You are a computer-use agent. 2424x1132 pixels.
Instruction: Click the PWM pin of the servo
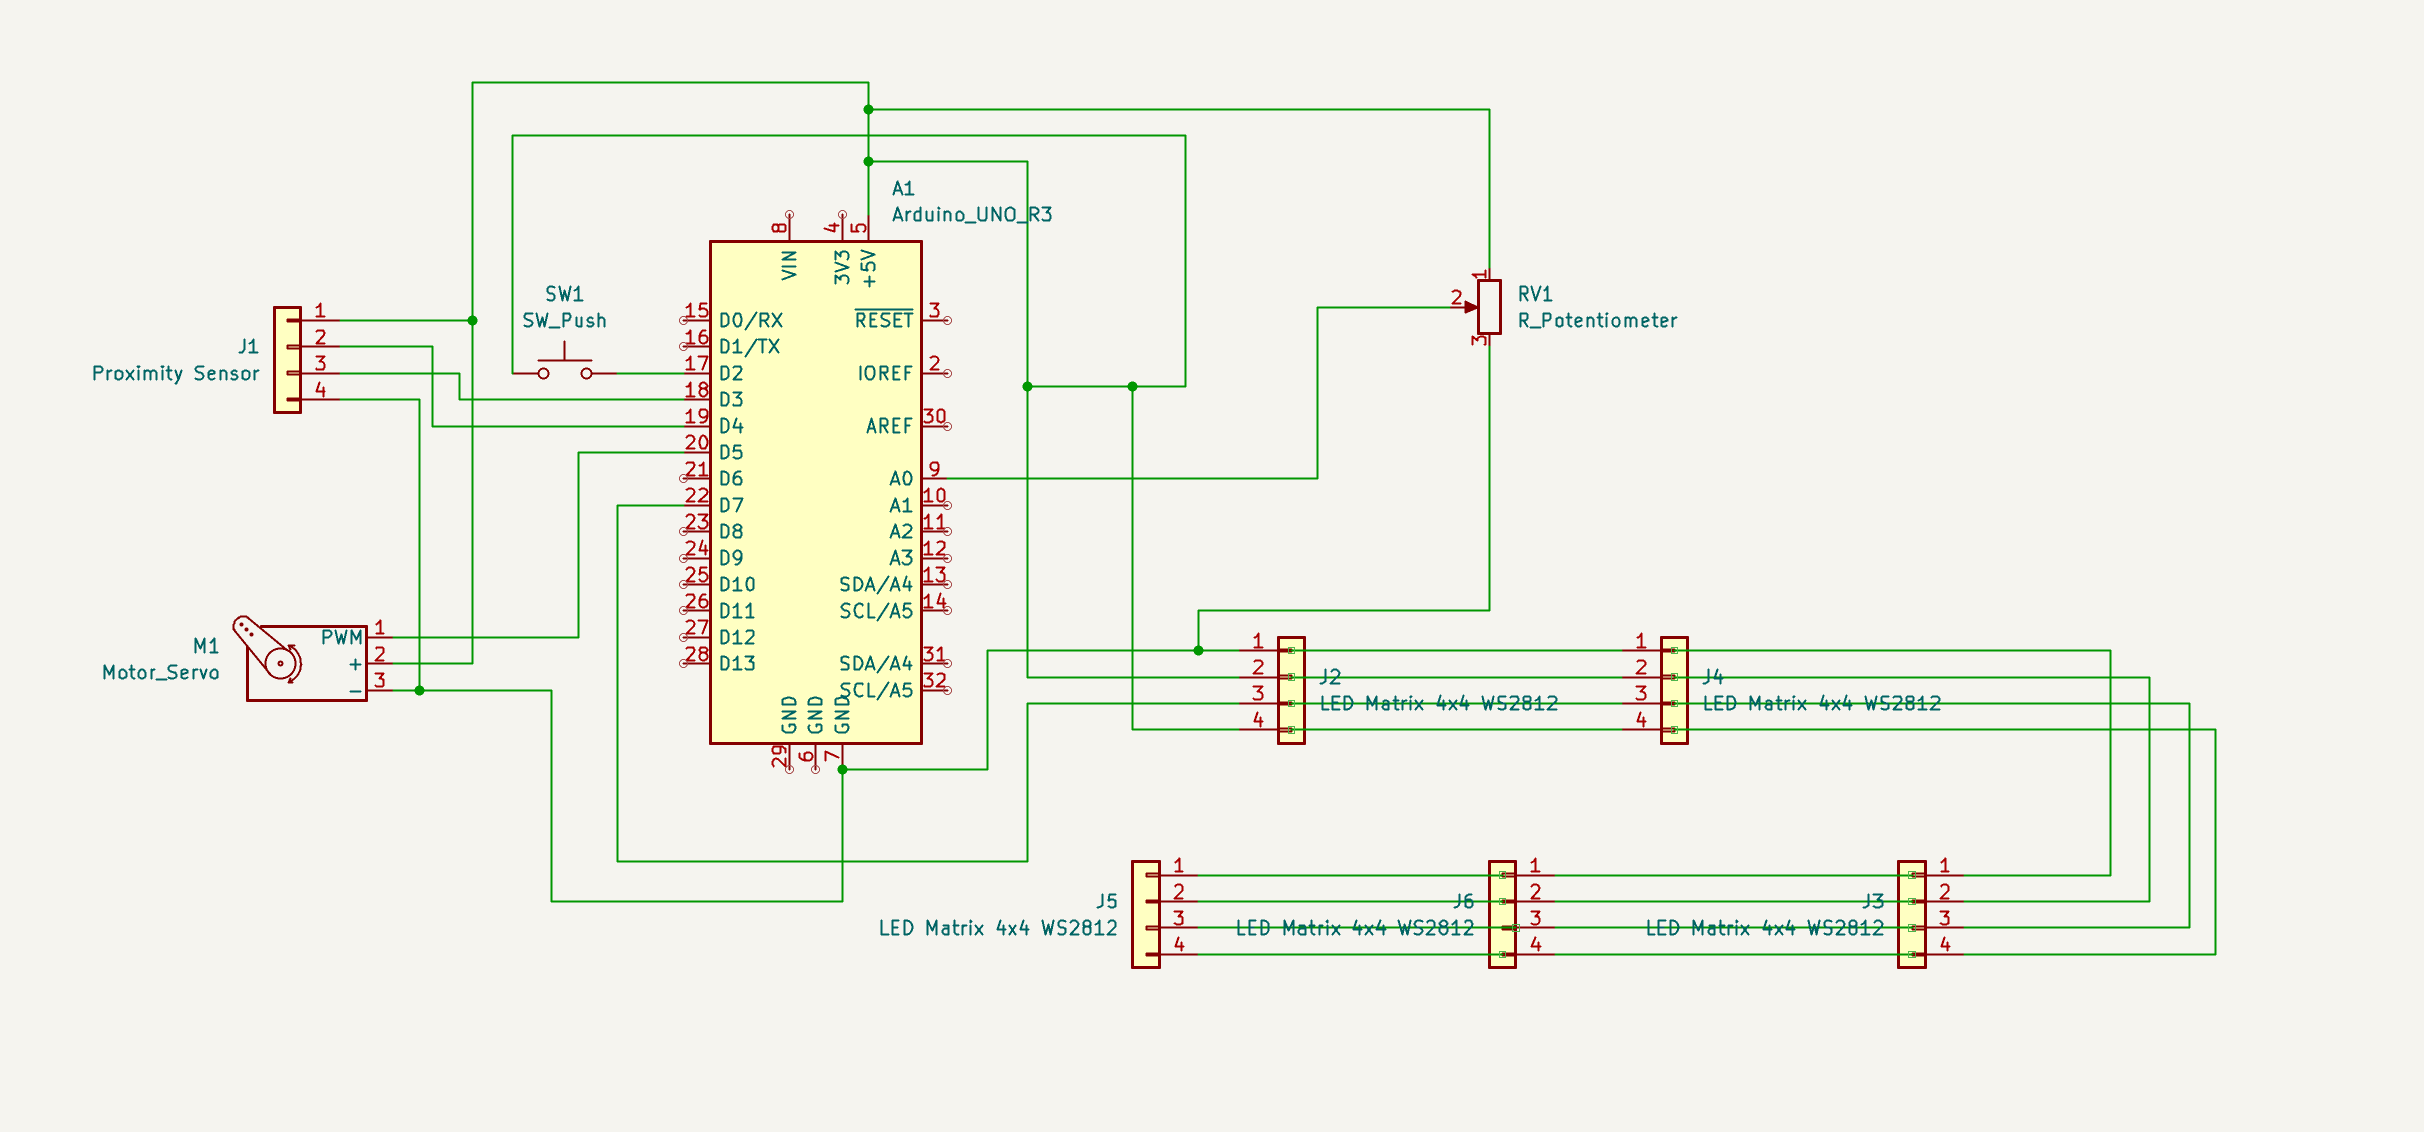(380, 637)
